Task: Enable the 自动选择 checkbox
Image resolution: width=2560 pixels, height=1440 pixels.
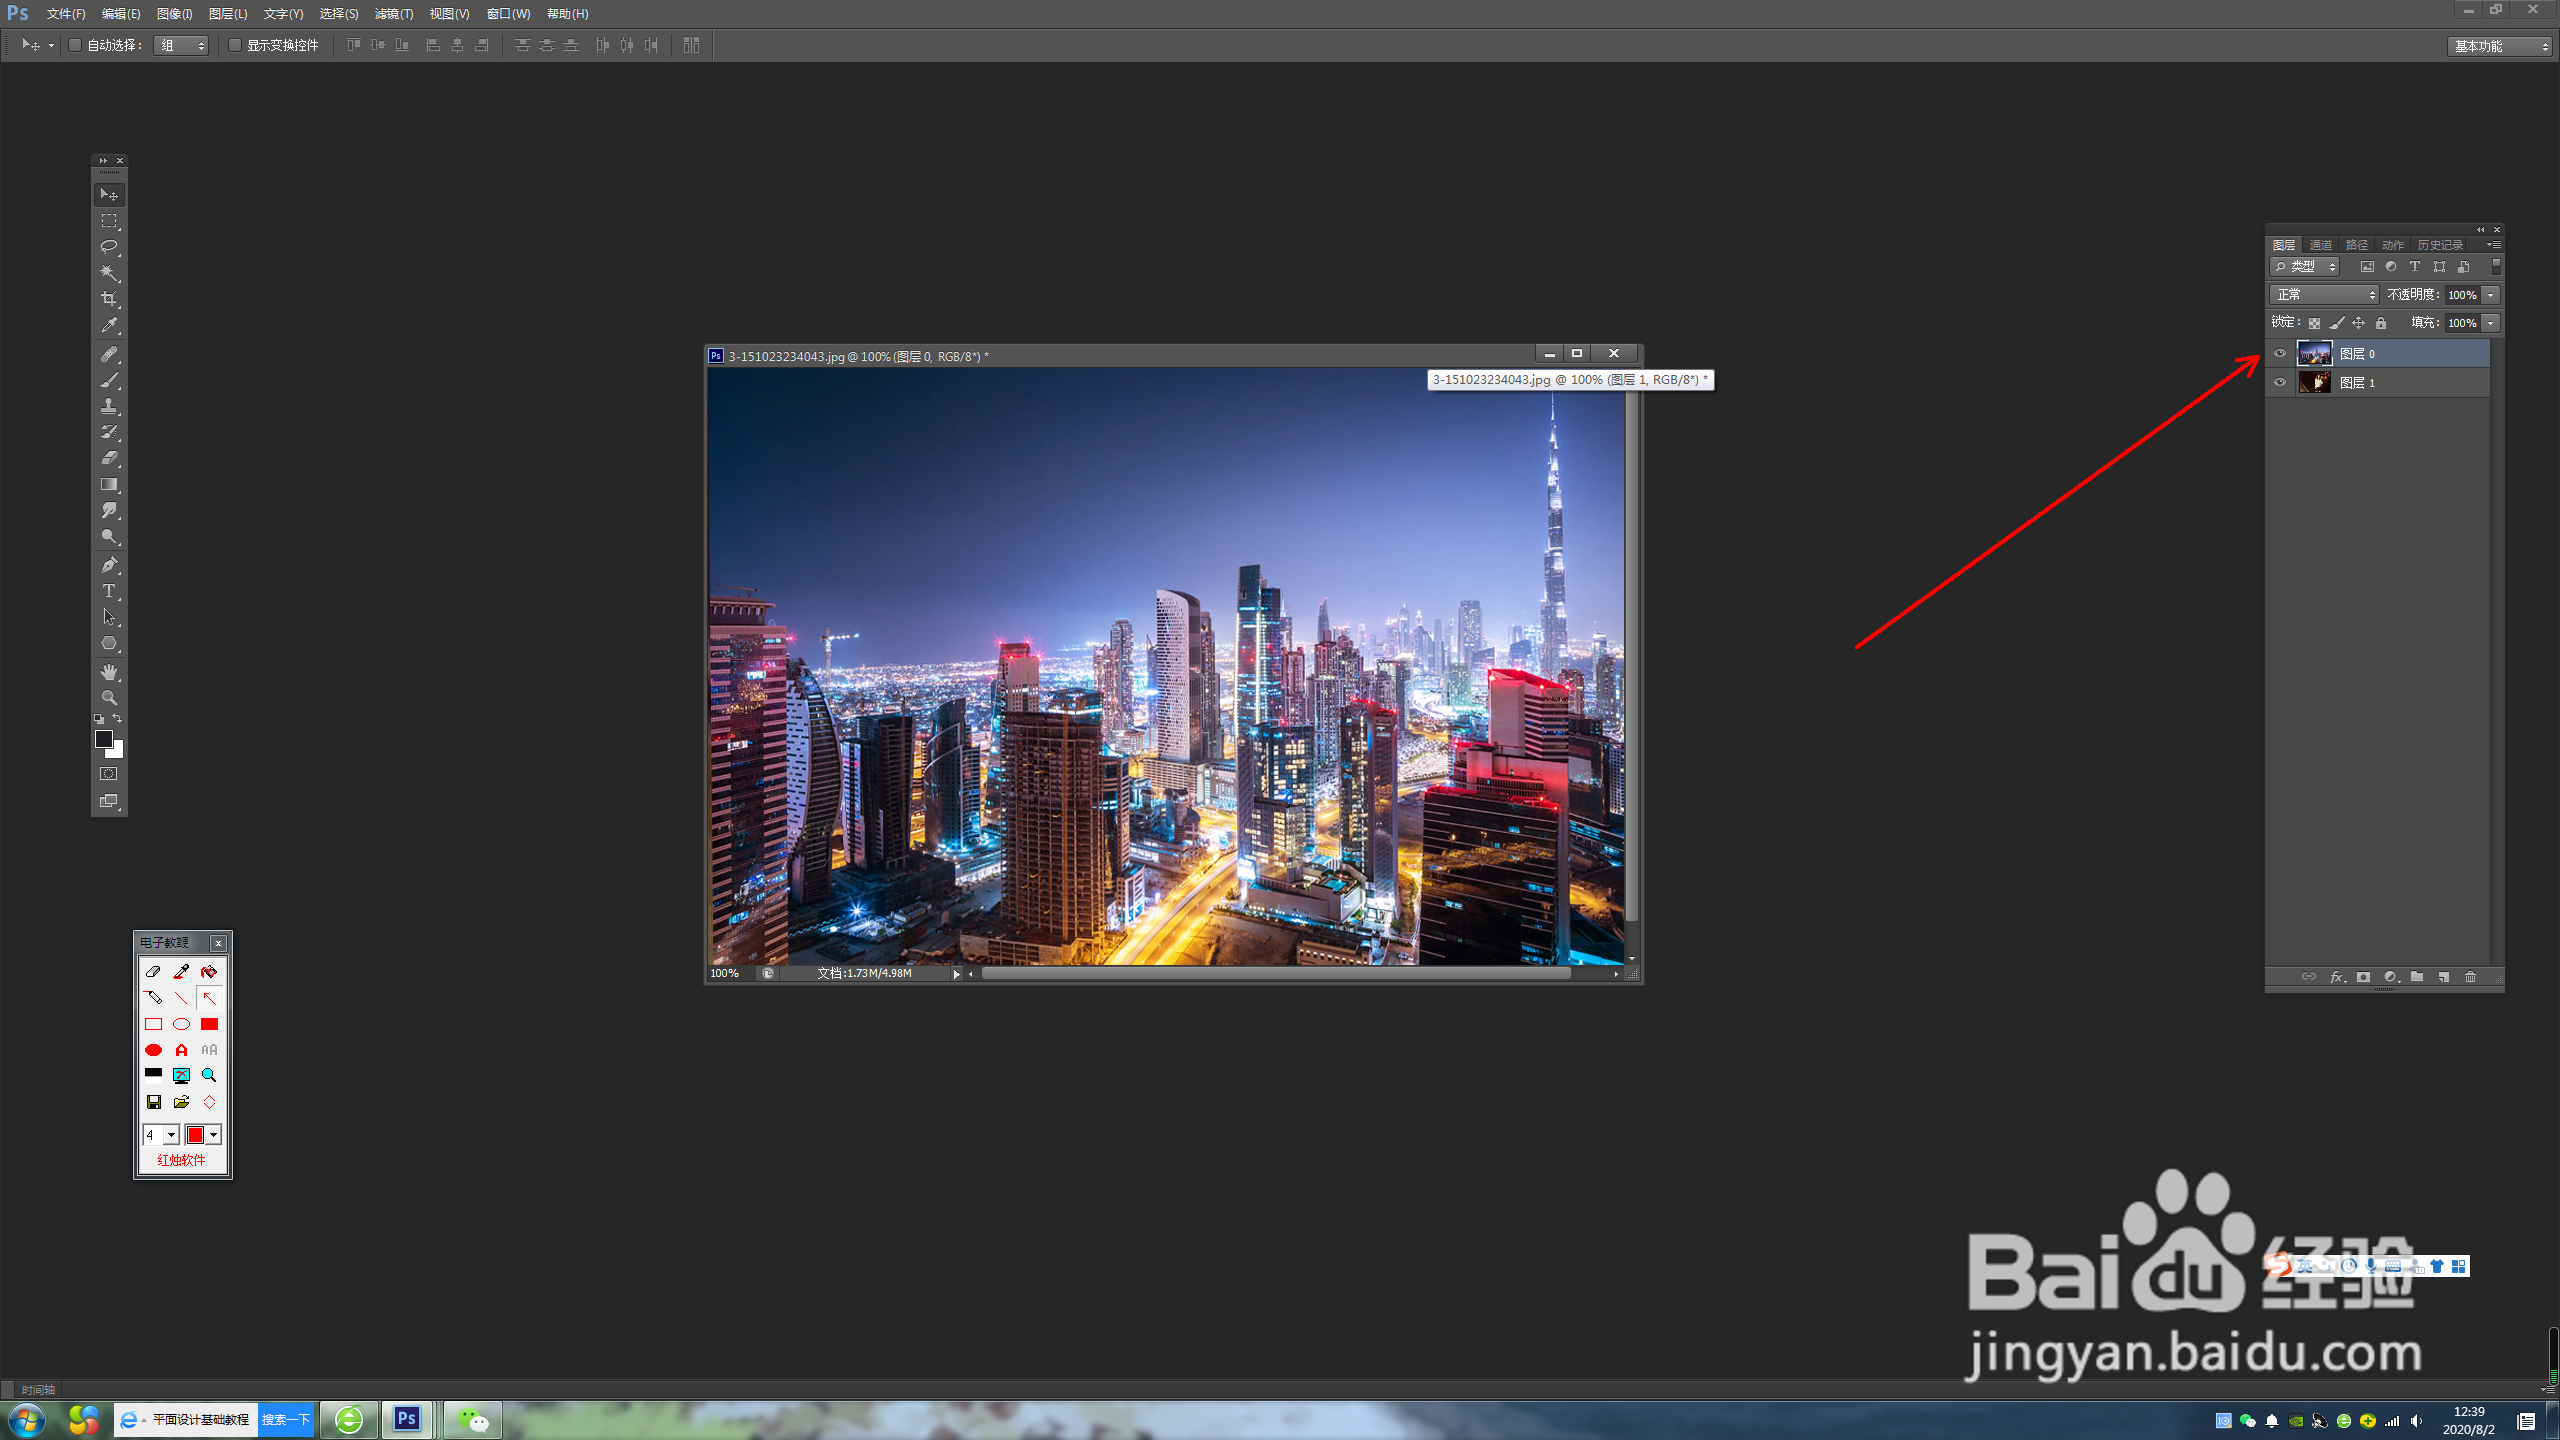Action: click(x=75, y=45)
